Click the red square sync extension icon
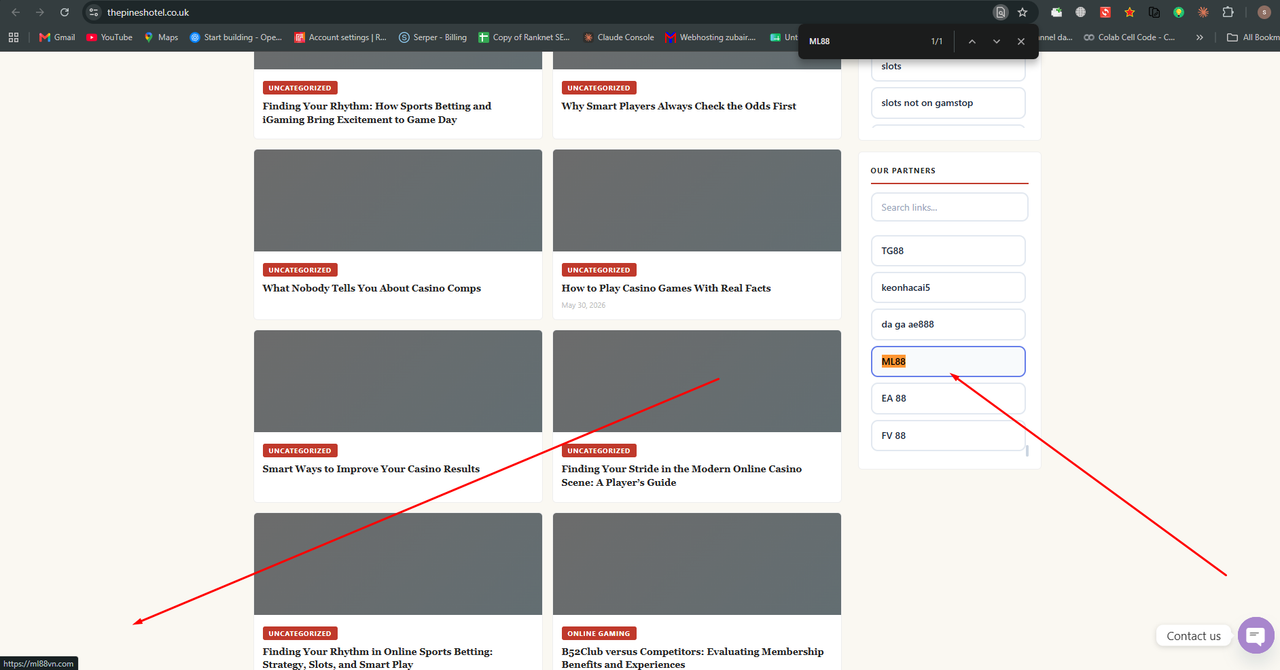The image size is (1280, 670). coord(1105,12)
